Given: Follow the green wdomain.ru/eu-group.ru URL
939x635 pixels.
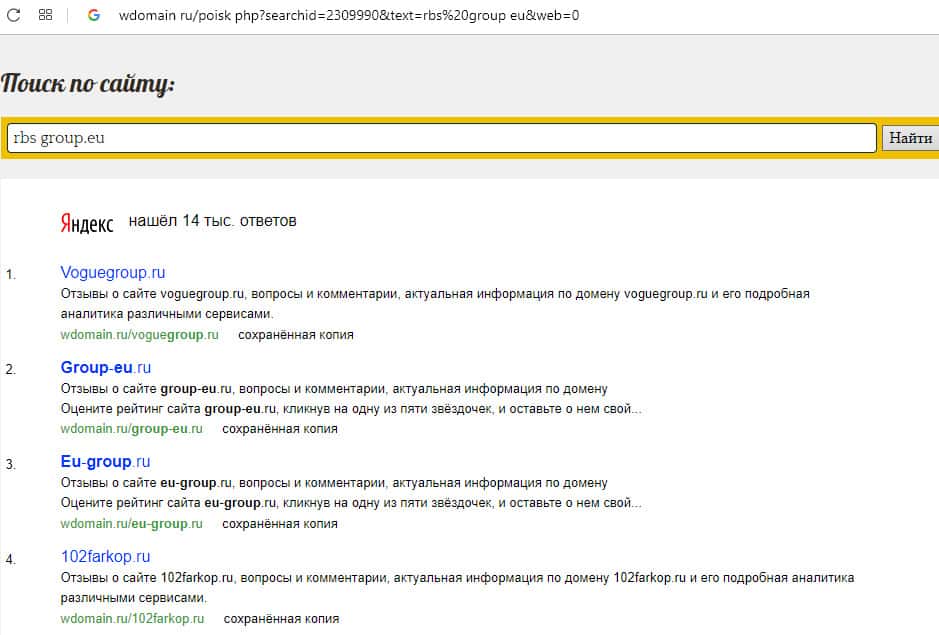Looking at the screenshot, I should (131, 524).
